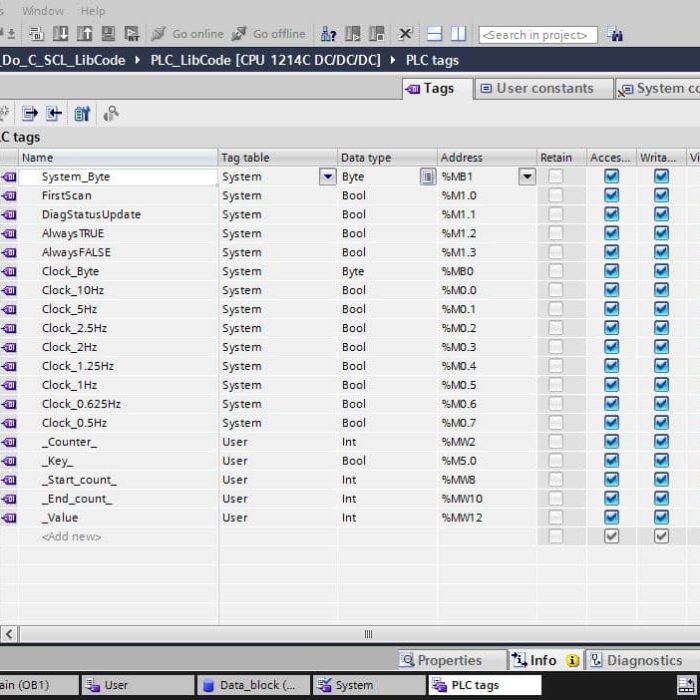Select the System_Byte name cell
Screen dimensions: 700x700
pos(118,177)
